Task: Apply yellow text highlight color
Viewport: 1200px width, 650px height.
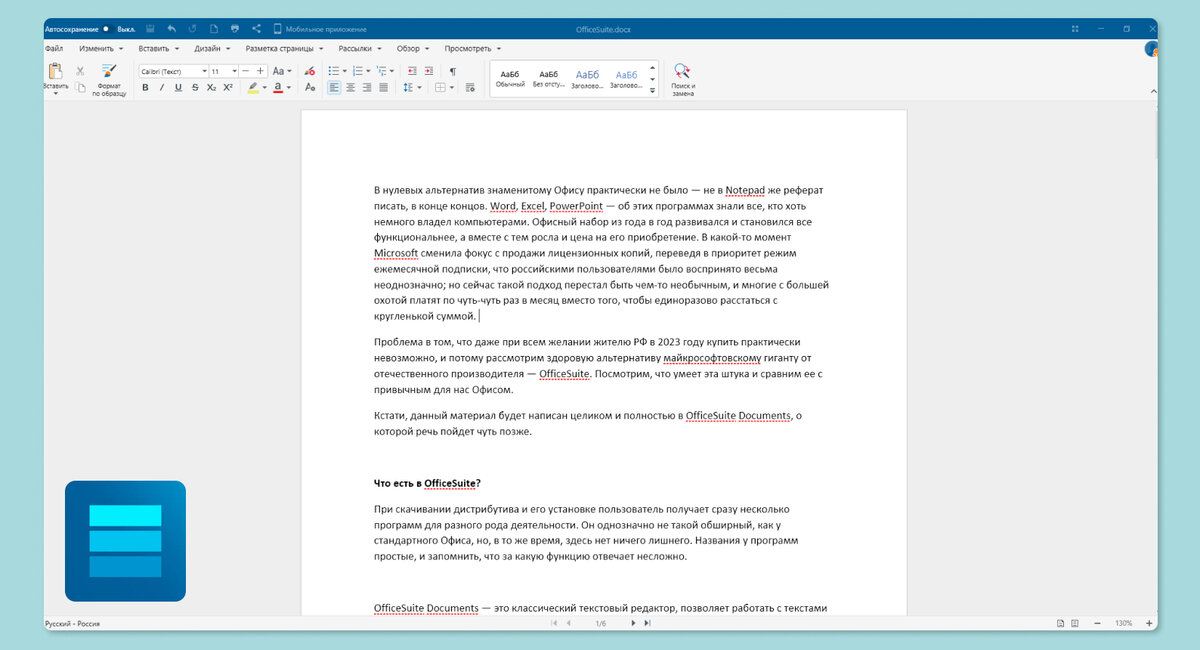Action: (253, 87)
